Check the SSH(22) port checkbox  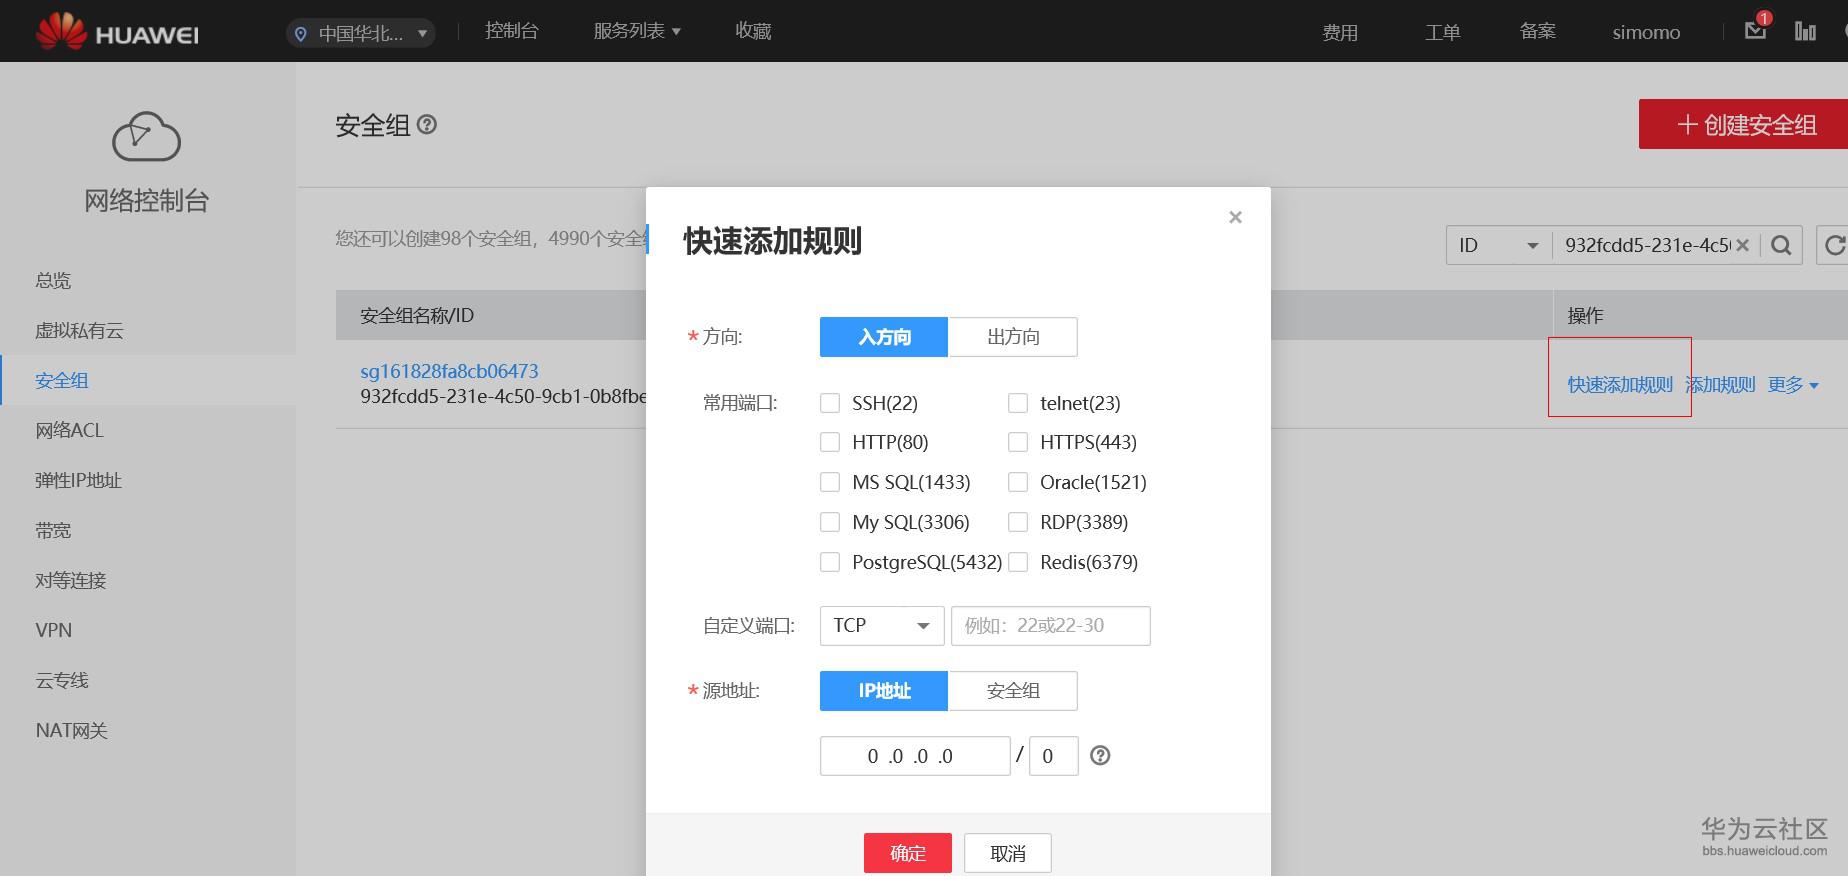(830, 403)
